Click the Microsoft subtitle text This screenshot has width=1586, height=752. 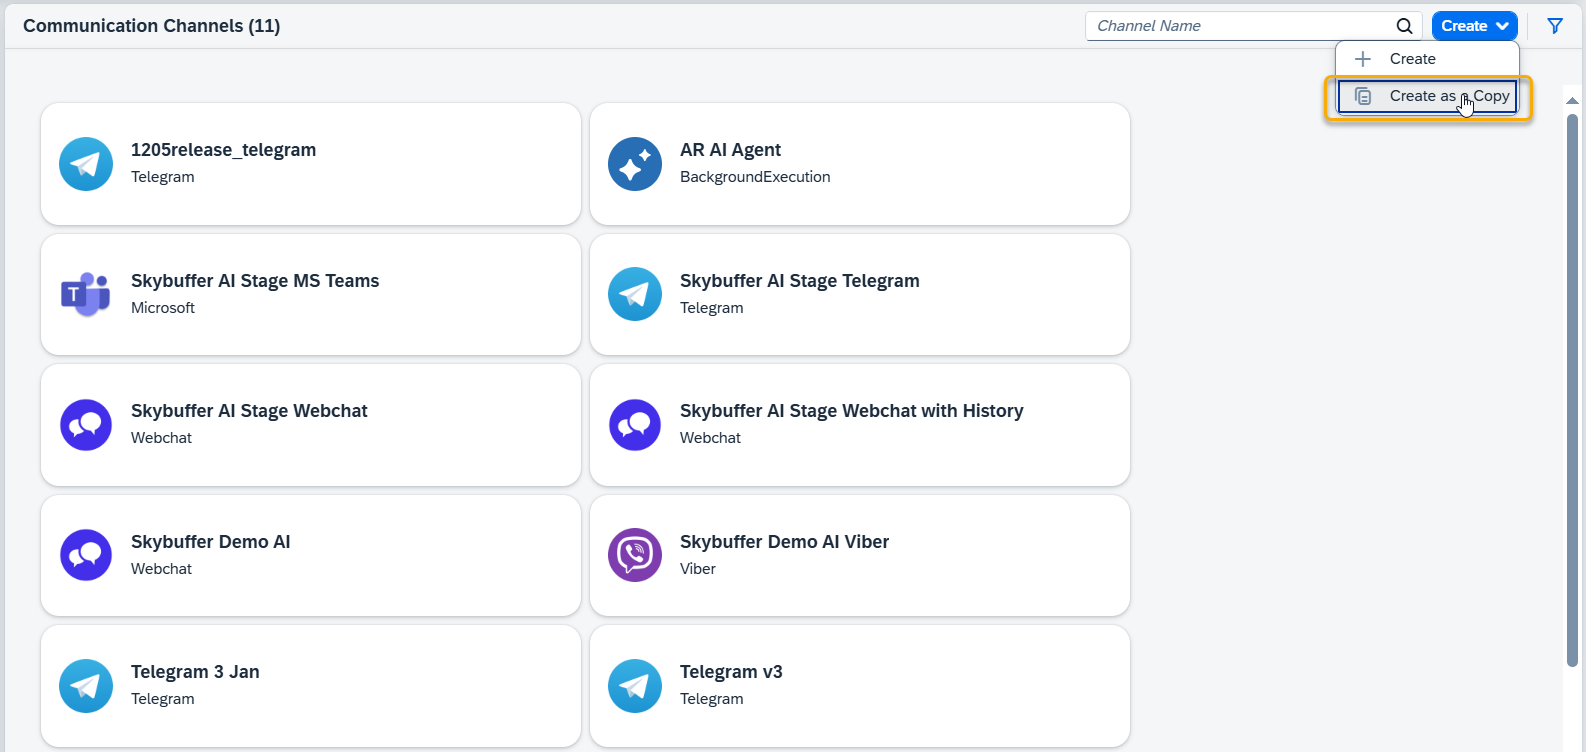click(163, 308)
